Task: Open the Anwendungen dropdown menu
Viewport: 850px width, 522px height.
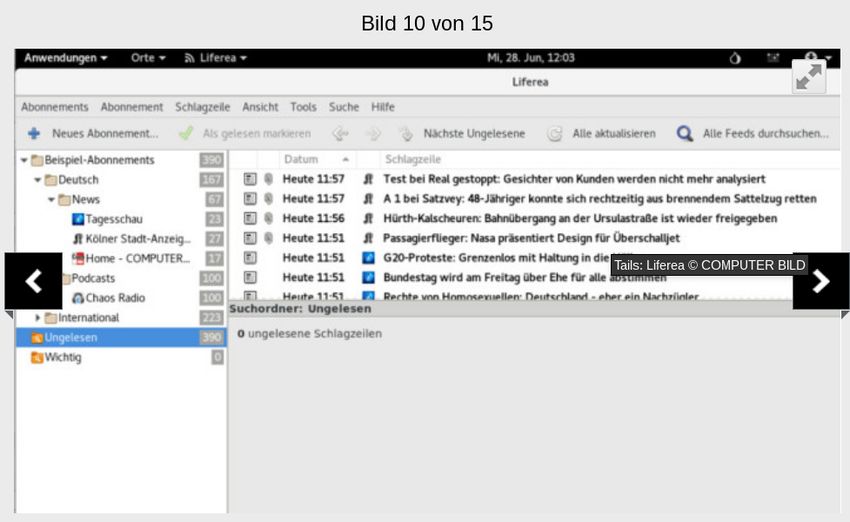Action: (66, 58)
